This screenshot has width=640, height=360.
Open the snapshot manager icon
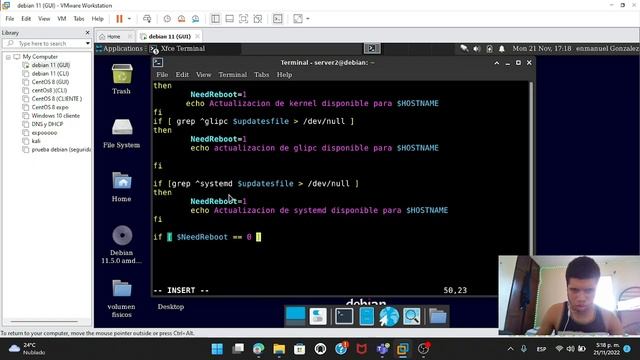tap(196, 19)
